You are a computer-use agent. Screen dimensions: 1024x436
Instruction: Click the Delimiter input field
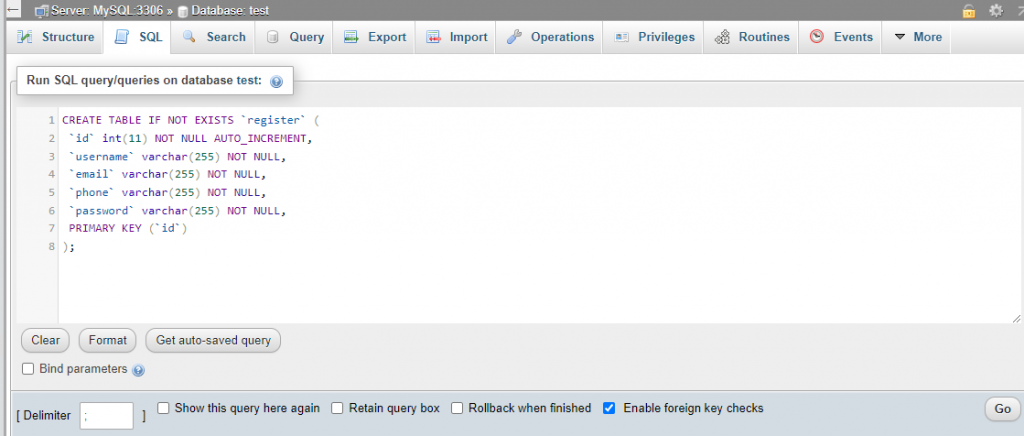pos(106,415)
